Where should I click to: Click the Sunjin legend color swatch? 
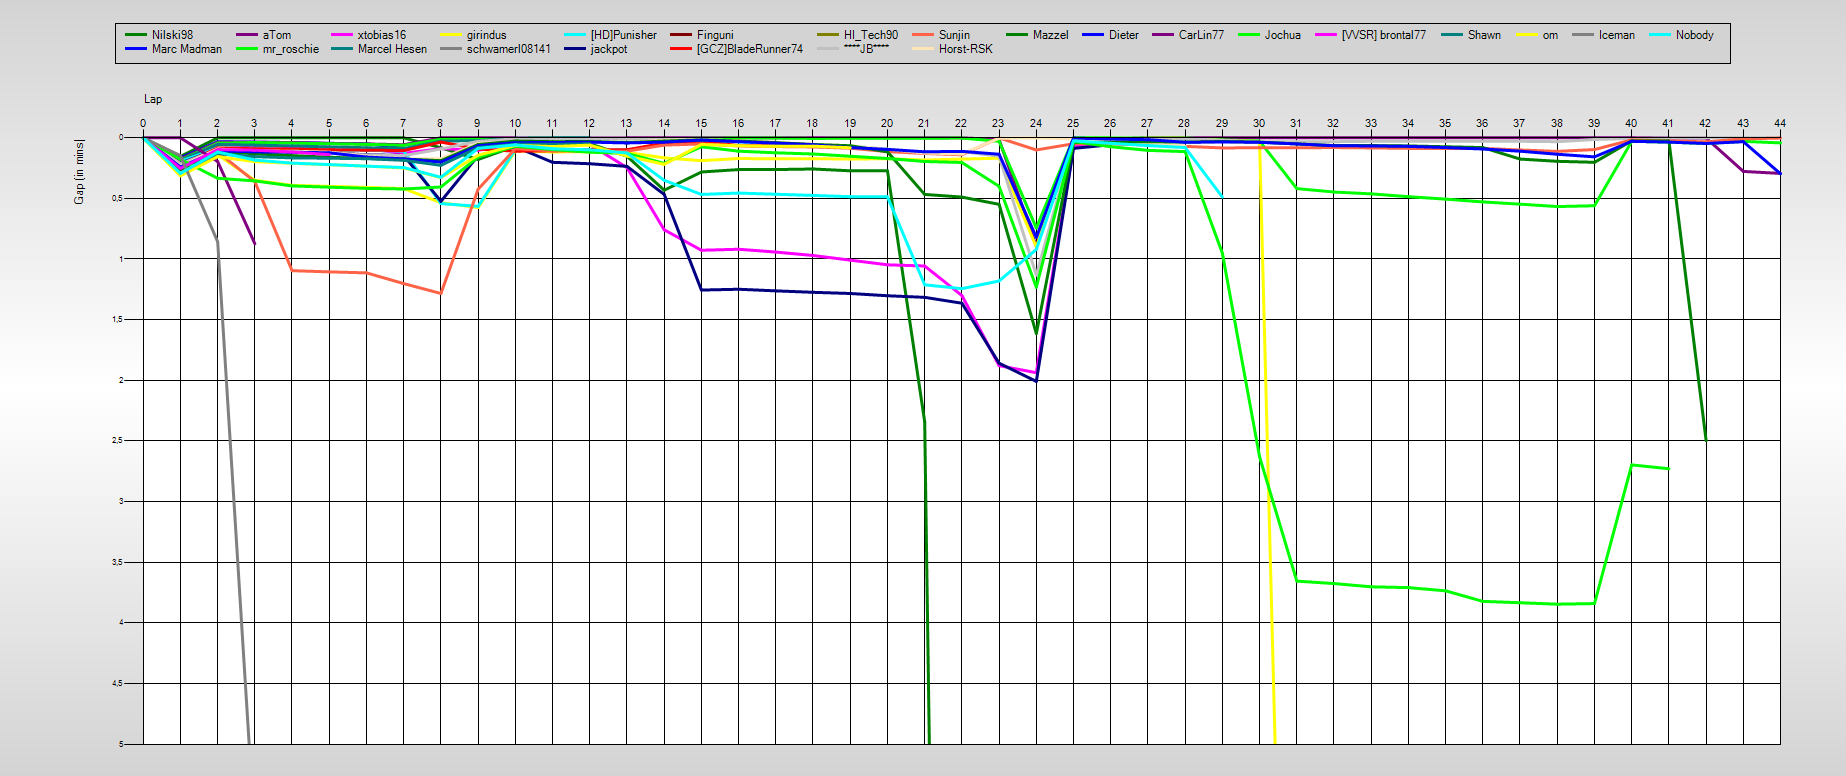pos(923,35)
